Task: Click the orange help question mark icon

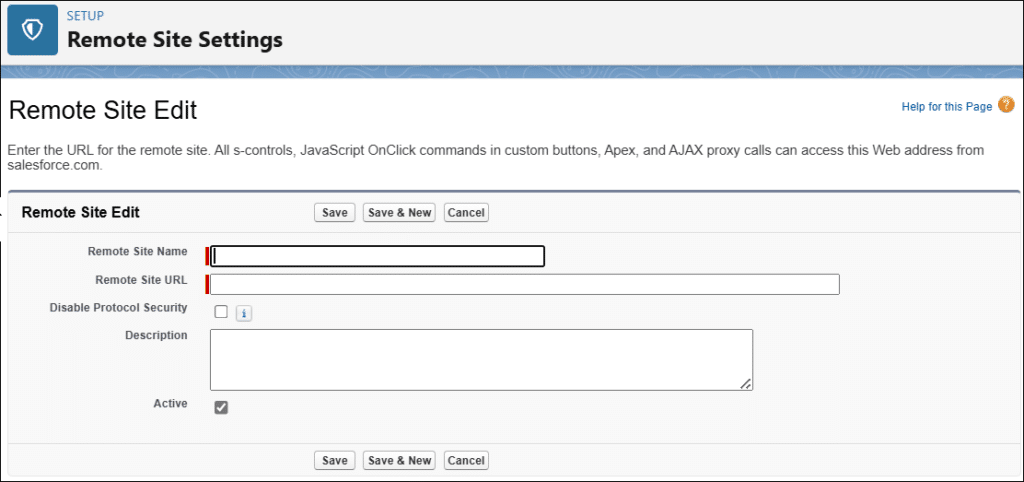Action: coord(1006,104)
